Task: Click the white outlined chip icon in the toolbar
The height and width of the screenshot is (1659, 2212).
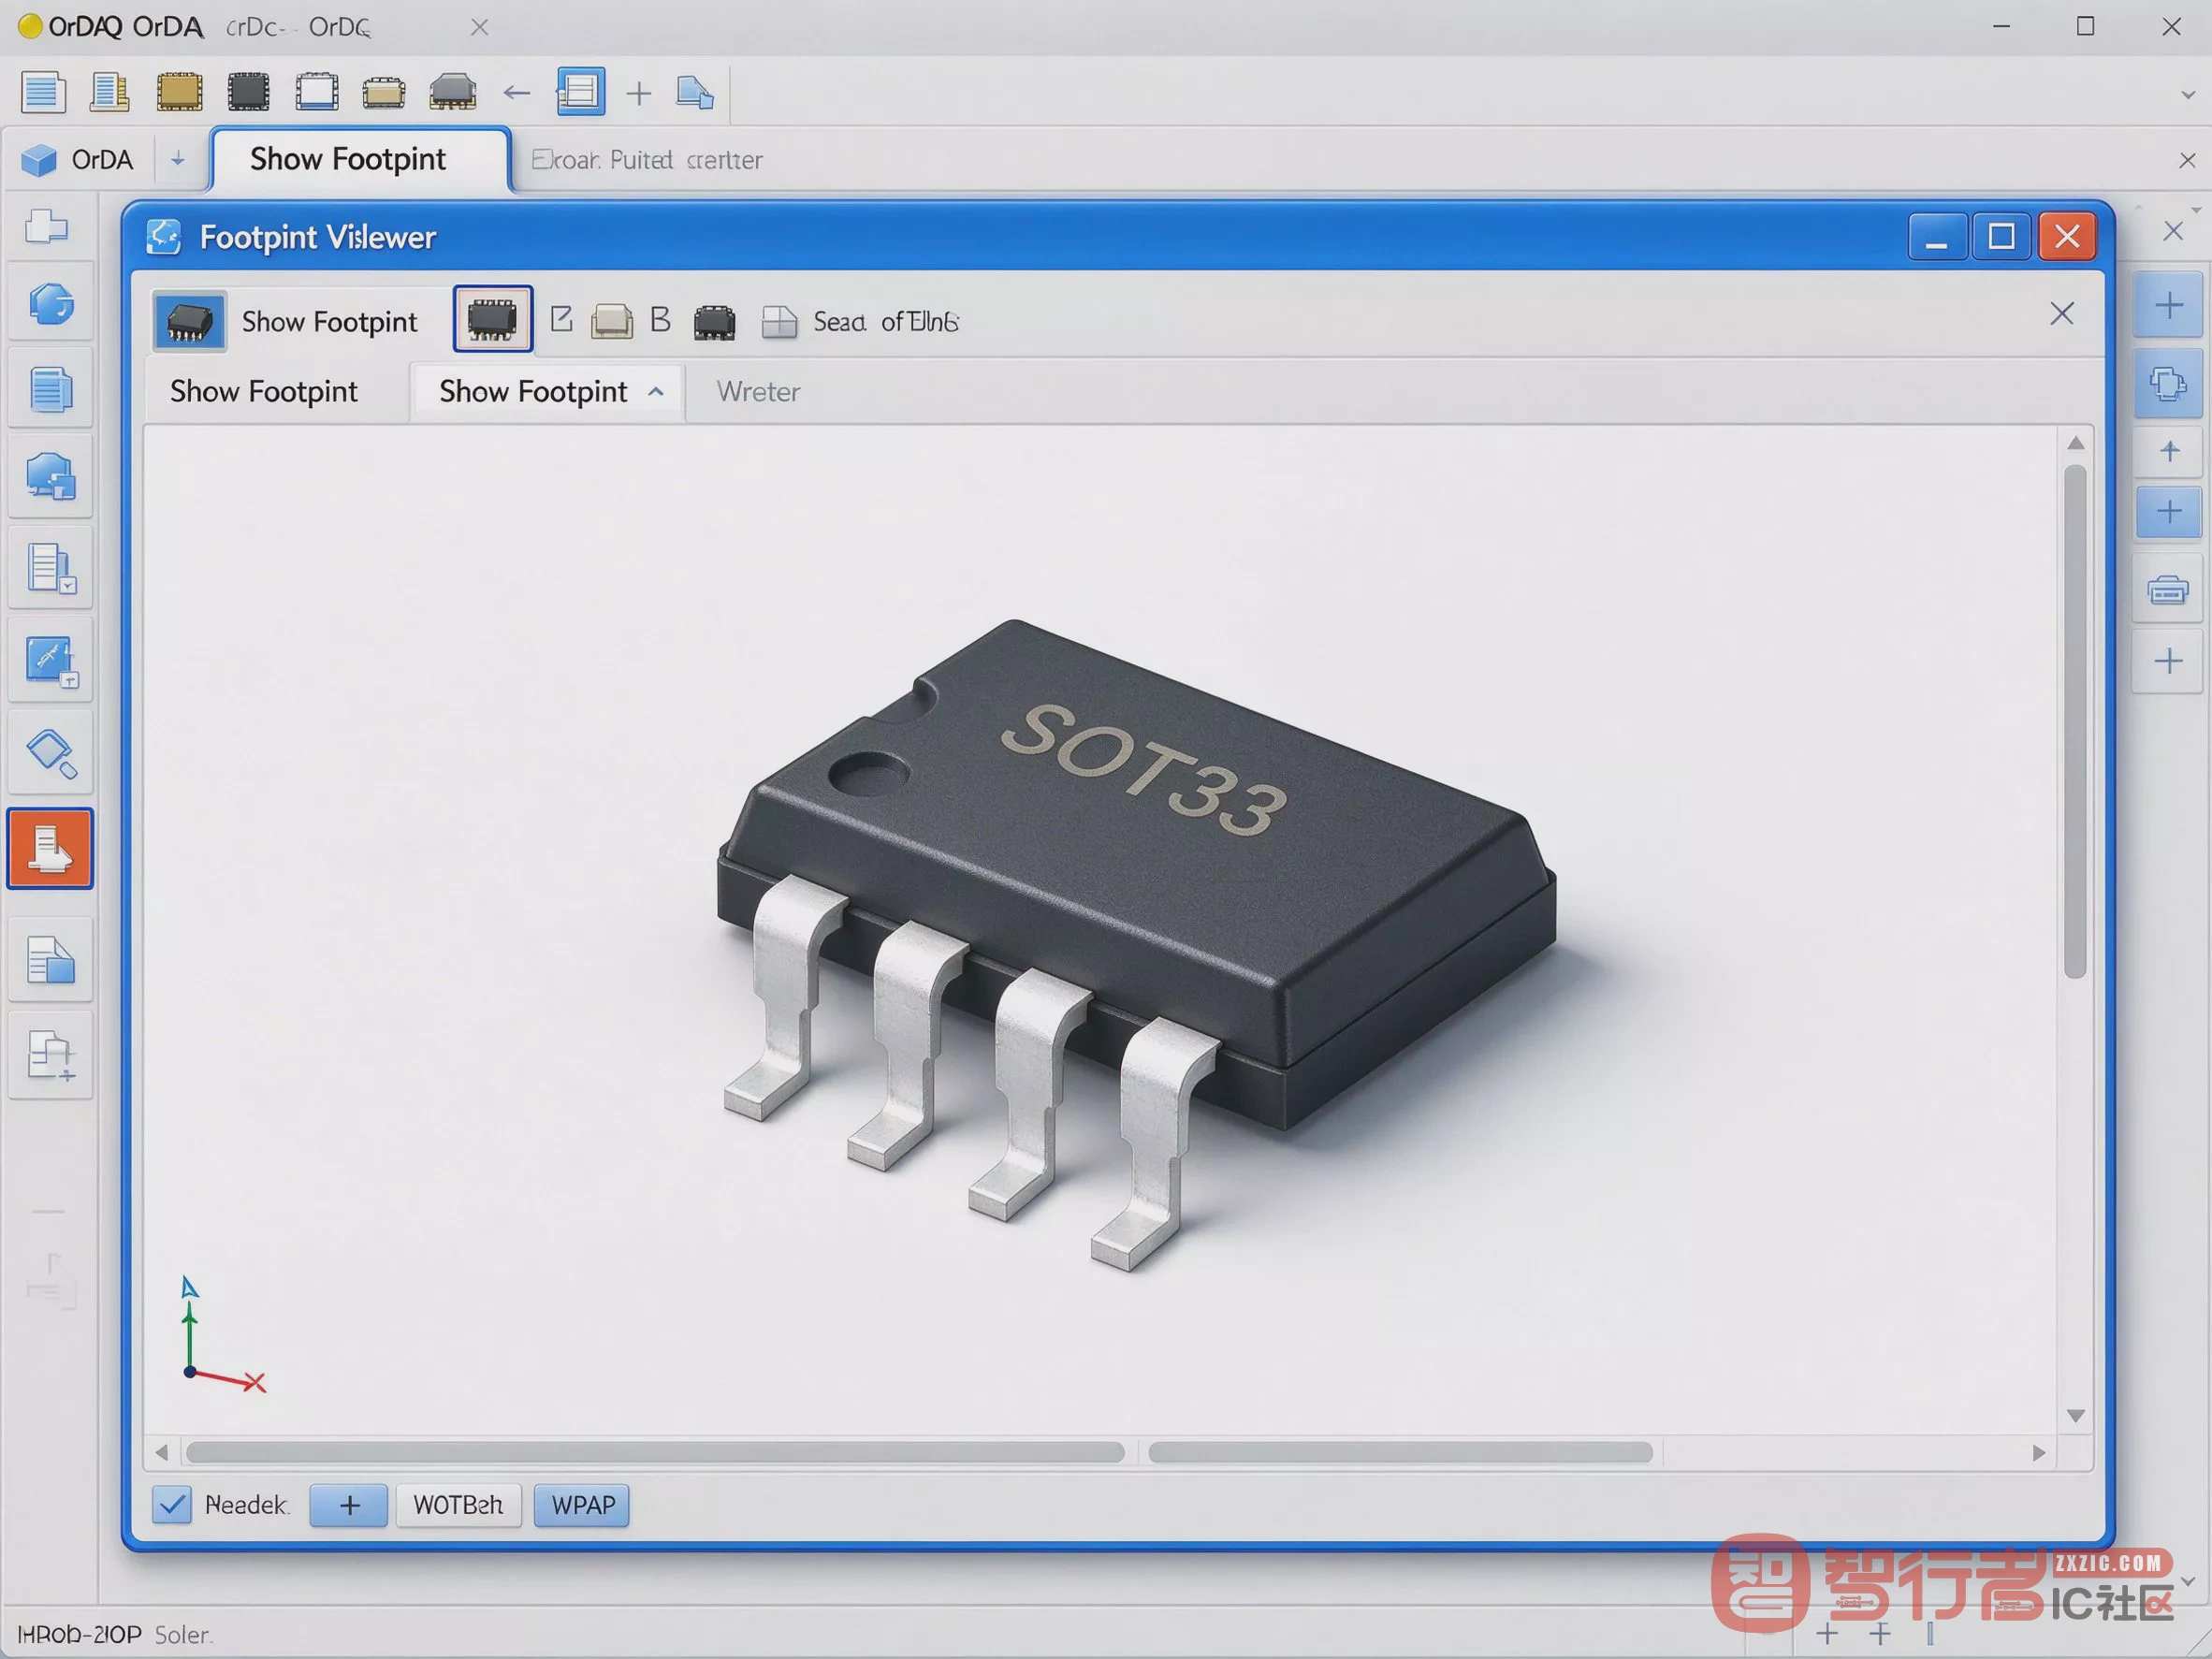Action: pyautogui.click(x=317, y=92)
